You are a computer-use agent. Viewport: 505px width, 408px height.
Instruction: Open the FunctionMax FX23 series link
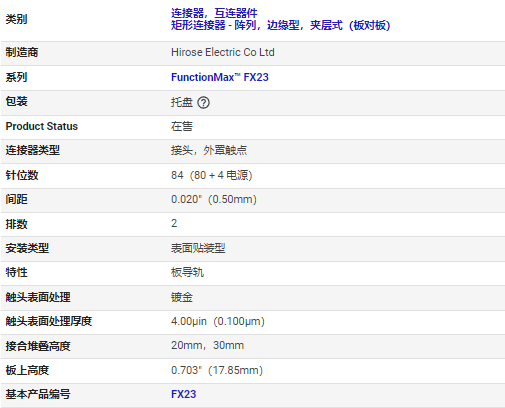tap(220, 77)
